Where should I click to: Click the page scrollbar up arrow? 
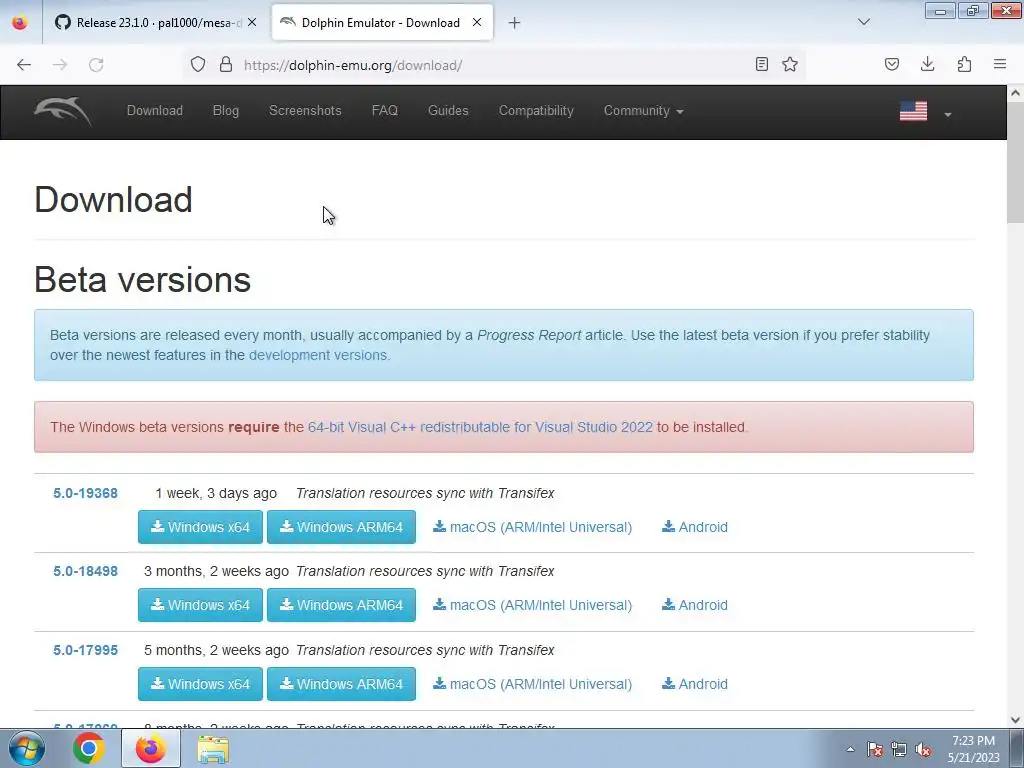click(1016, 93)
